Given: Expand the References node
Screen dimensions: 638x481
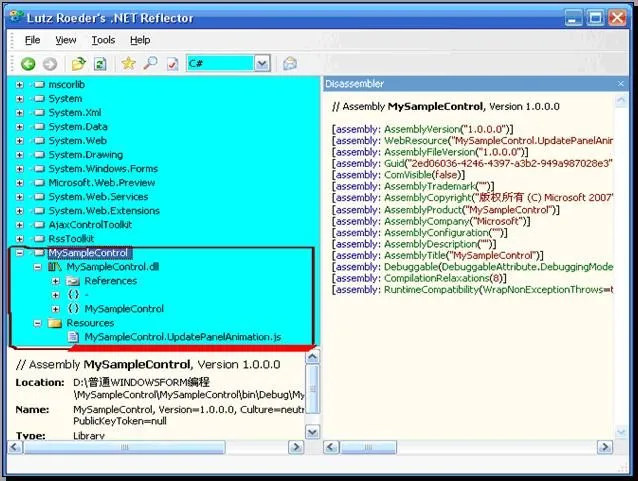Looking at the screenshot, I should click(x=56, y=281).
